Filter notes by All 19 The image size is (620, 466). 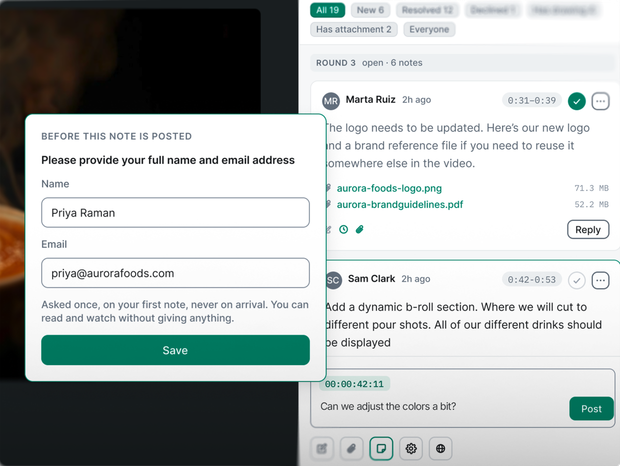pos(327,10)
